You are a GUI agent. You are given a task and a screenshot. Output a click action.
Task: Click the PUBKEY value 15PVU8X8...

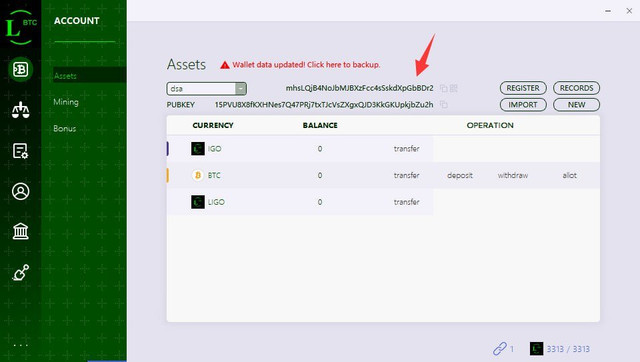[324, 105]
